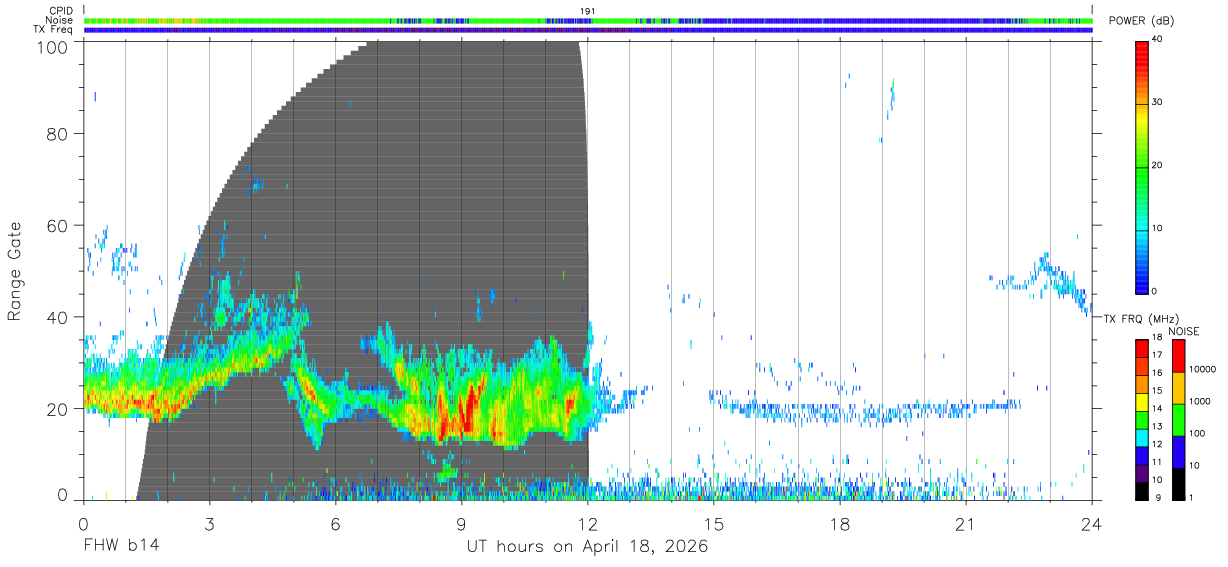Click the UT hour tick label 24
Image resolution: width=1228 pixels, height=567 pixels.
1092,523
